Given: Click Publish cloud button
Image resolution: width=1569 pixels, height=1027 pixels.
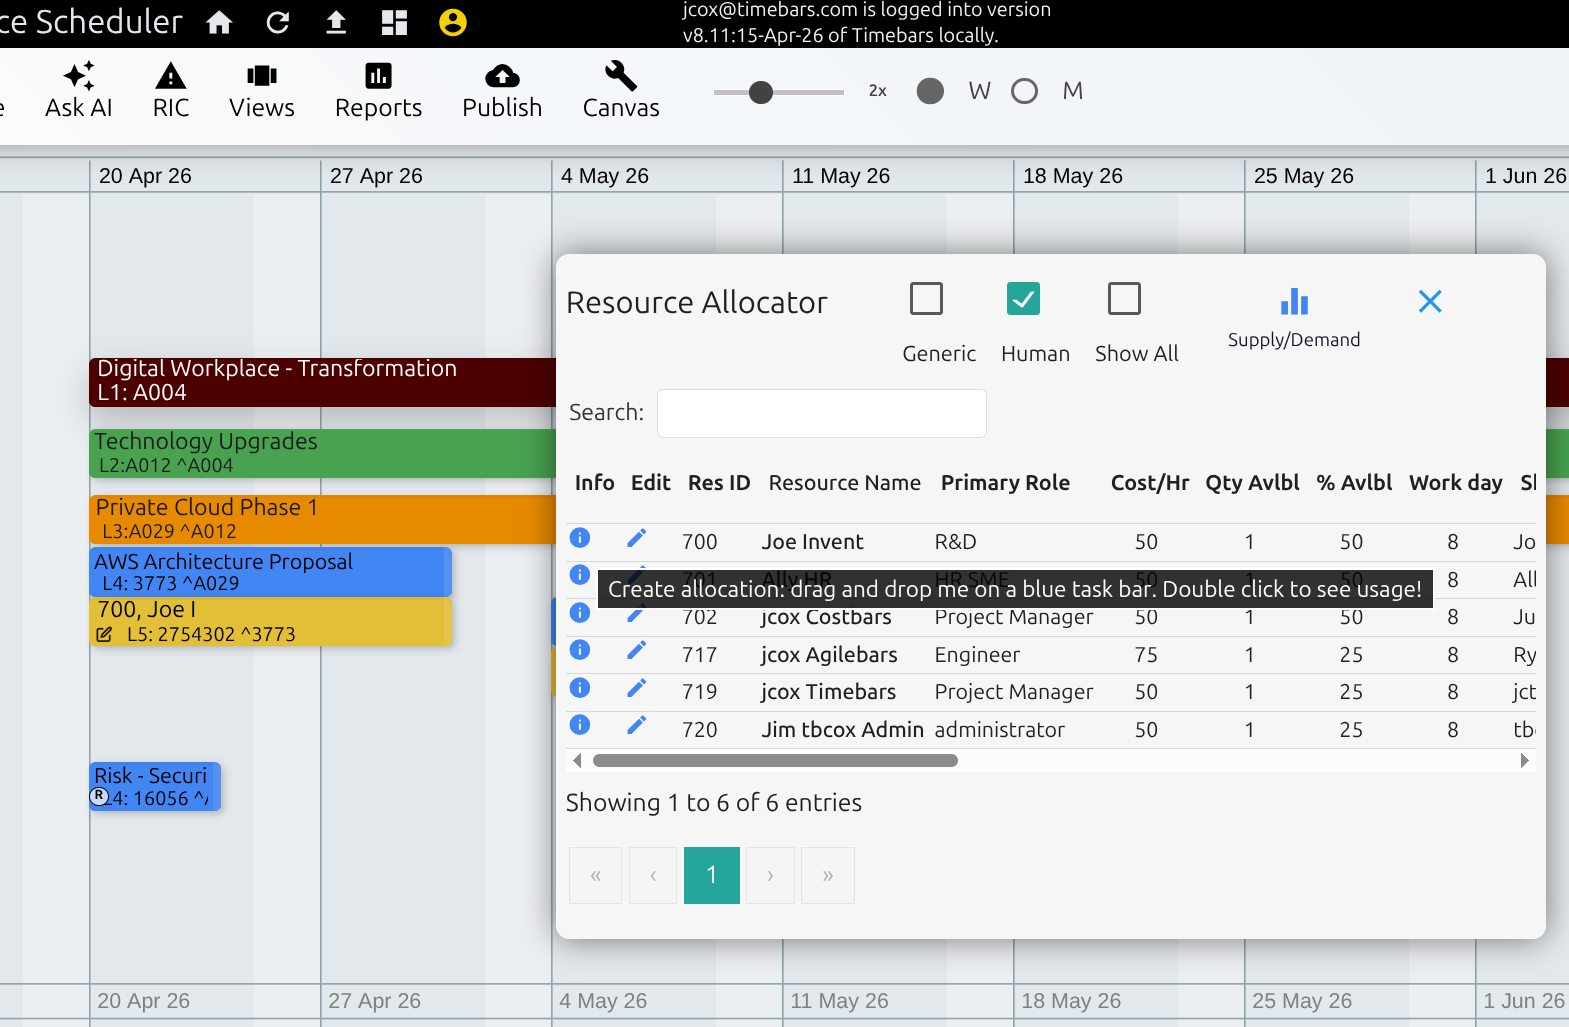Looking at the screenshot, I should pyautogui.click(x=502, y=91).
